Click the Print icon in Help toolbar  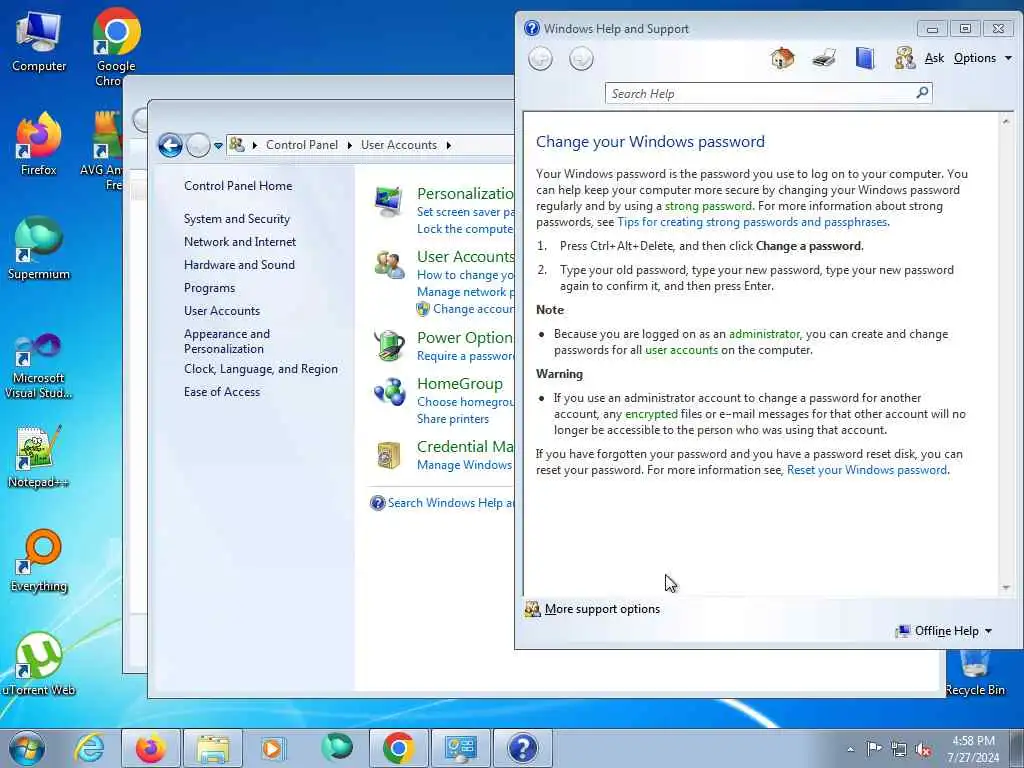coord(824,58)
